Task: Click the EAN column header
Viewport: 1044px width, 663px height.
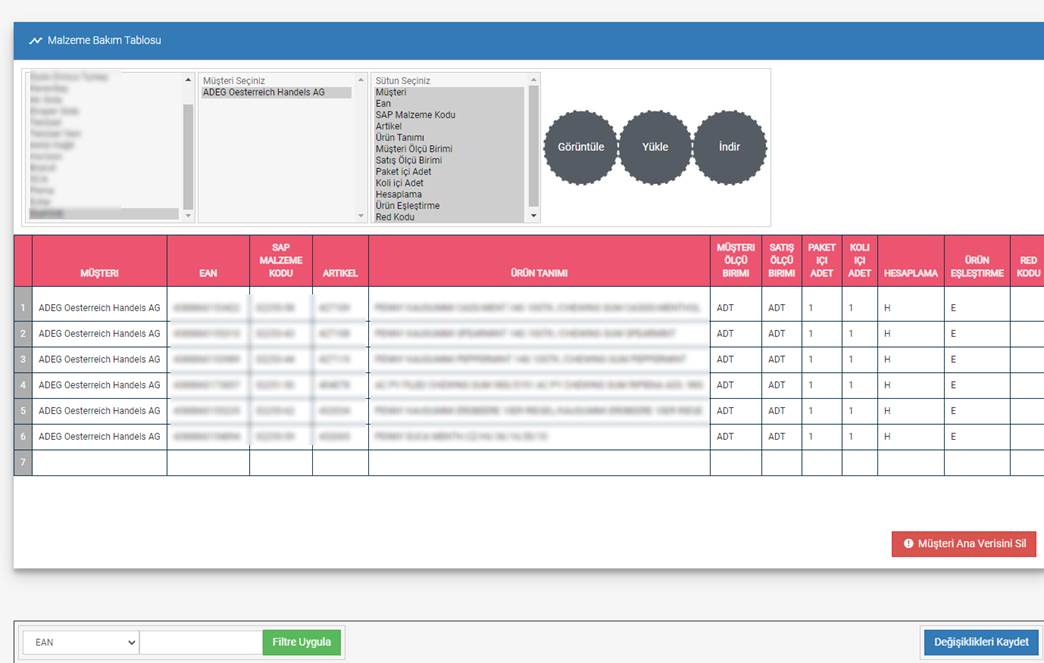Action: [208, 261]
